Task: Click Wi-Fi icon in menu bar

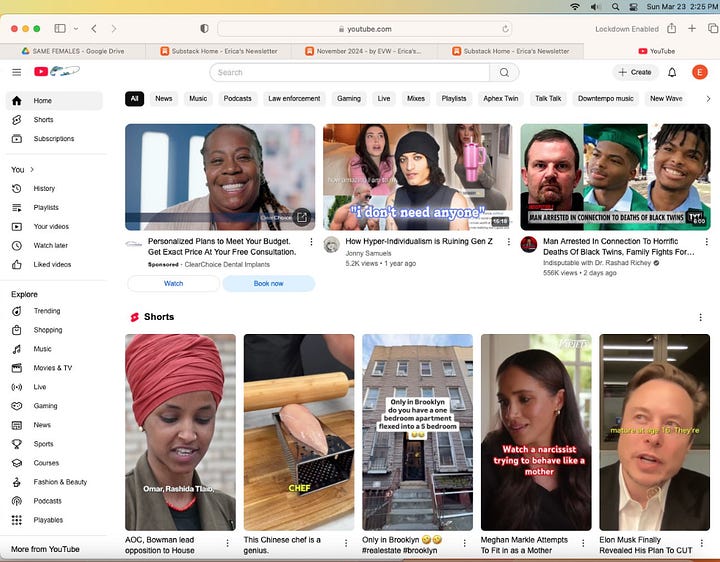Action: (574, 7)
